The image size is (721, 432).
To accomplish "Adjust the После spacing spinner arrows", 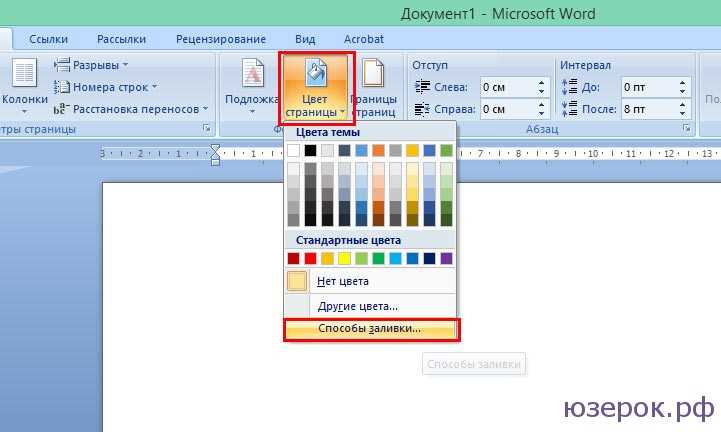I will point(682,109).
